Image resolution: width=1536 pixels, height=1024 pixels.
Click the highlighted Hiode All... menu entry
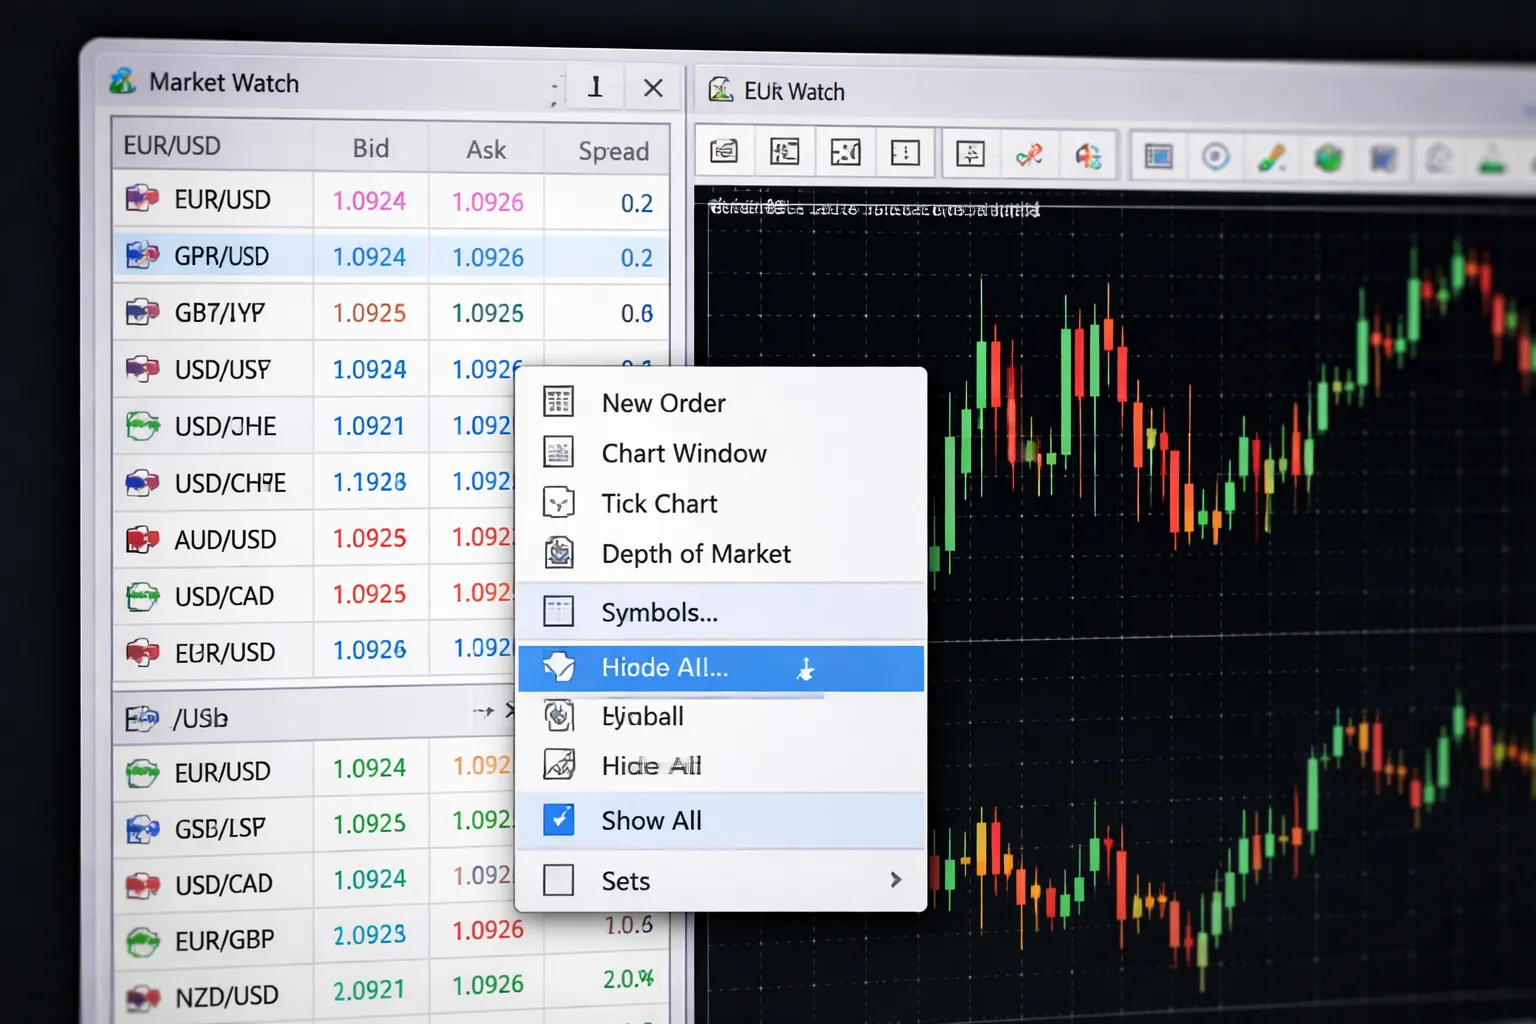click(721, 668)
